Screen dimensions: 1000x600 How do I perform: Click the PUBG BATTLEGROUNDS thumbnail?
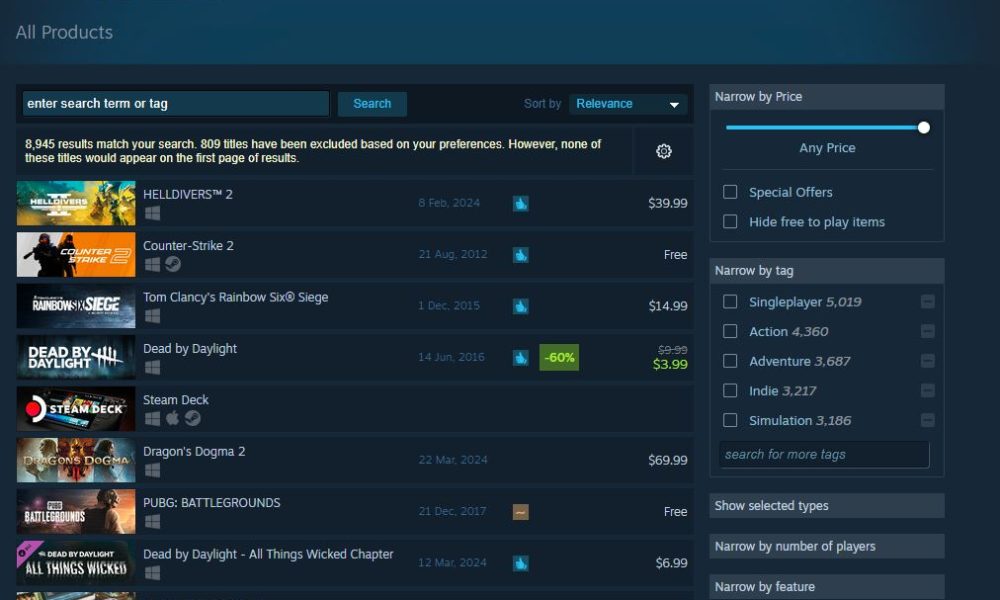(76, 511)
